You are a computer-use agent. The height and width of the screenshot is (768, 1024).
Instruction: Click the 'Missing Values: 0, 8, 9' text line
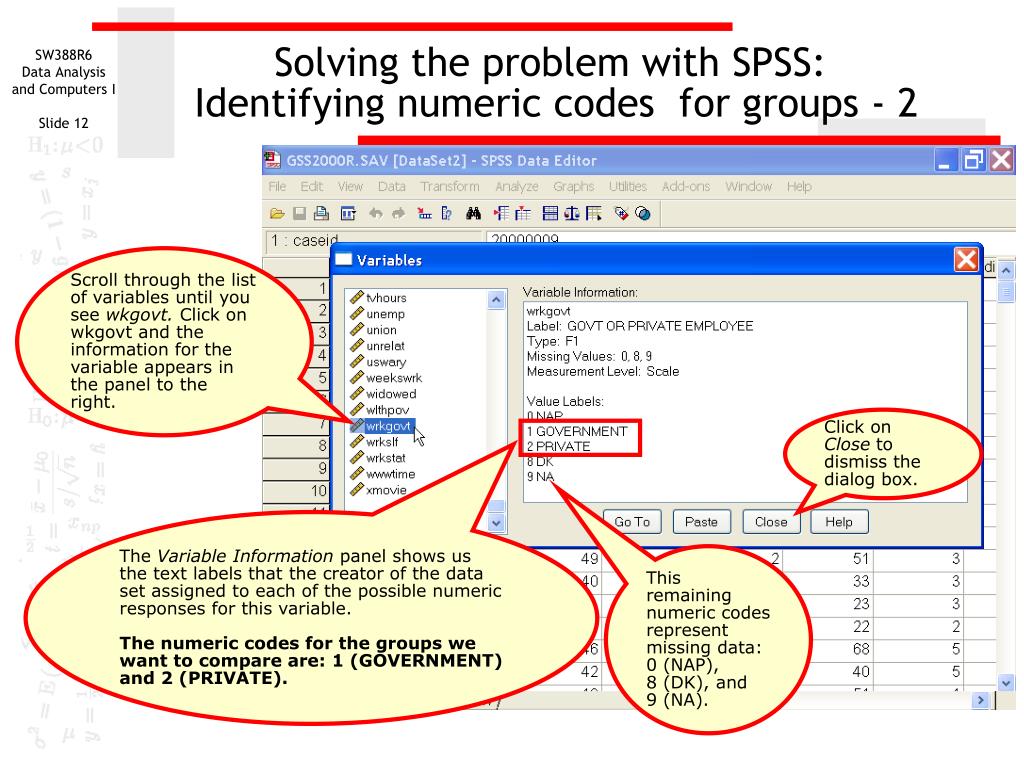pos(589,357)
